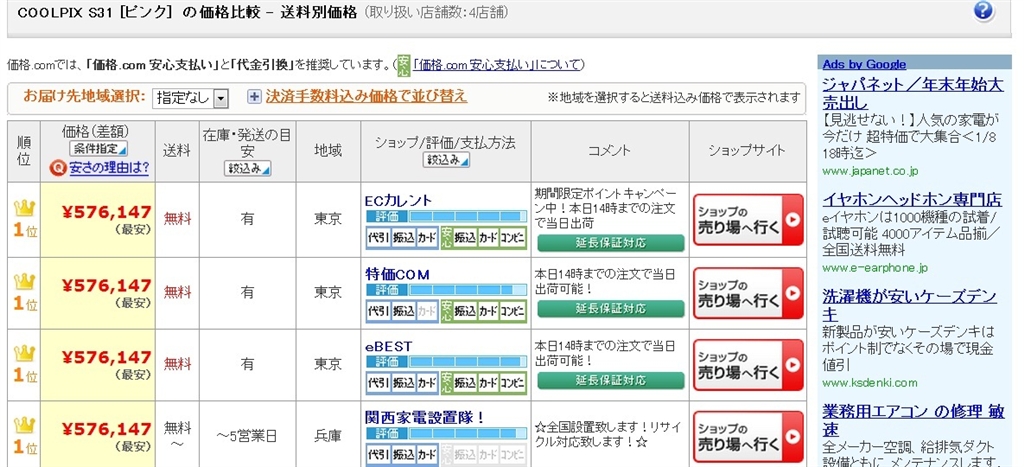Click the first 振込 icon for 関西家電設置隊
Image resolution: width=1024 pixels, height=467 pixels.
(403, 454)
